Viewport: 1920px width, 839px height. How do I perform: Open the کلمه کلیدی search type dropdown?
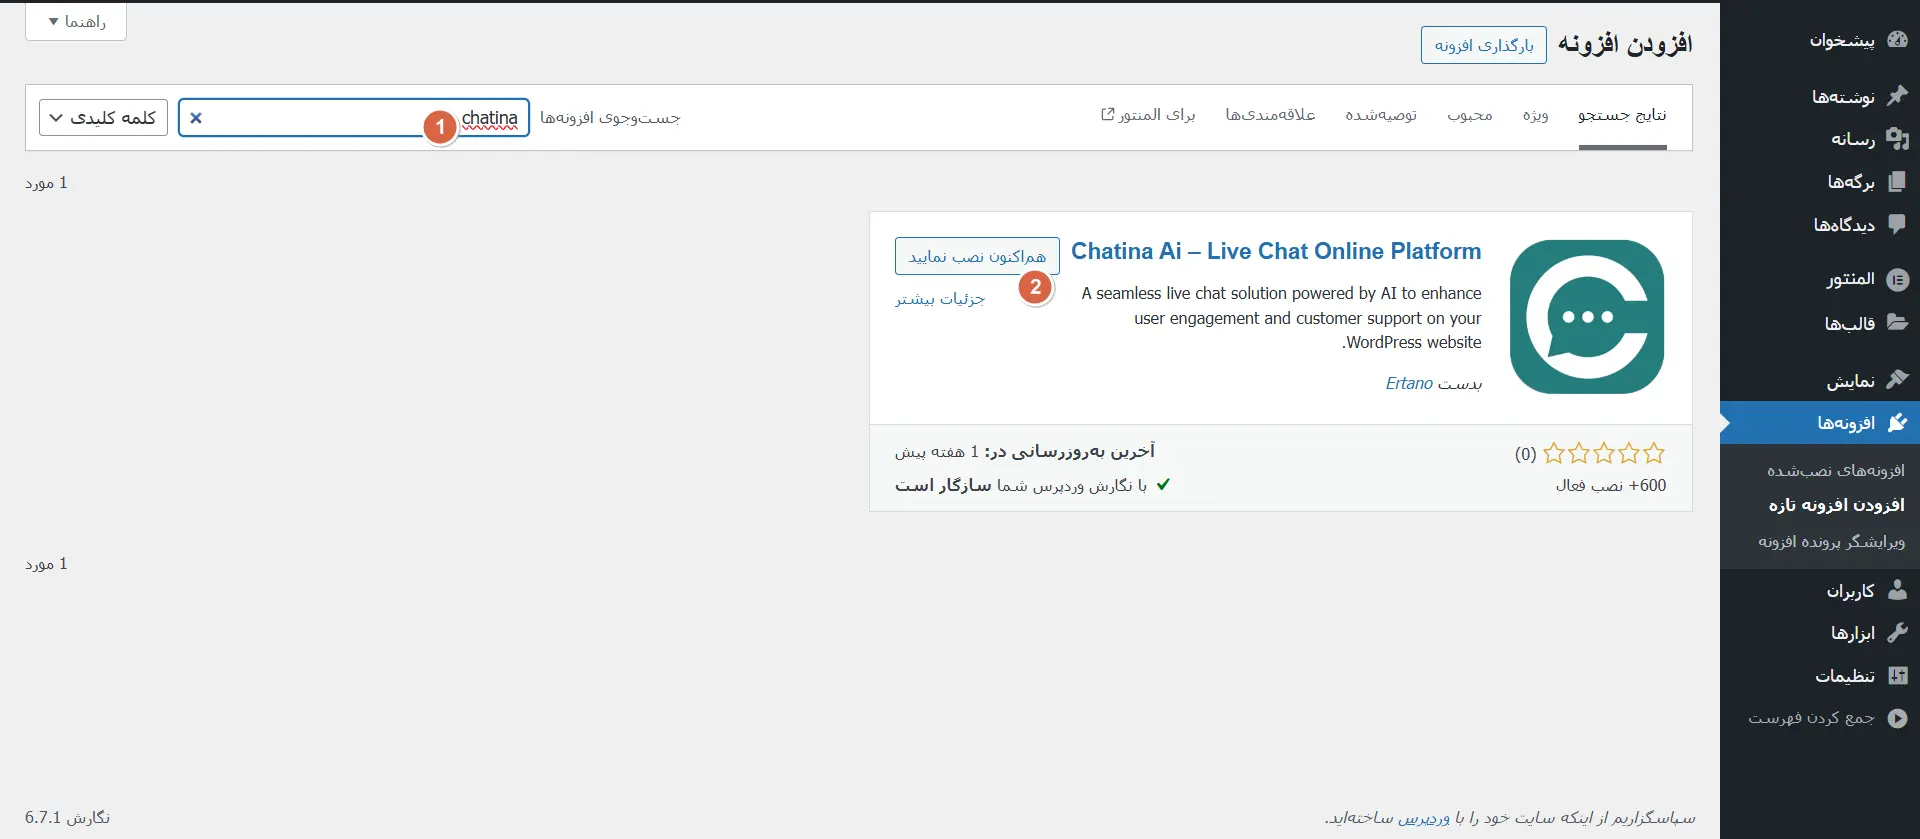103,118
